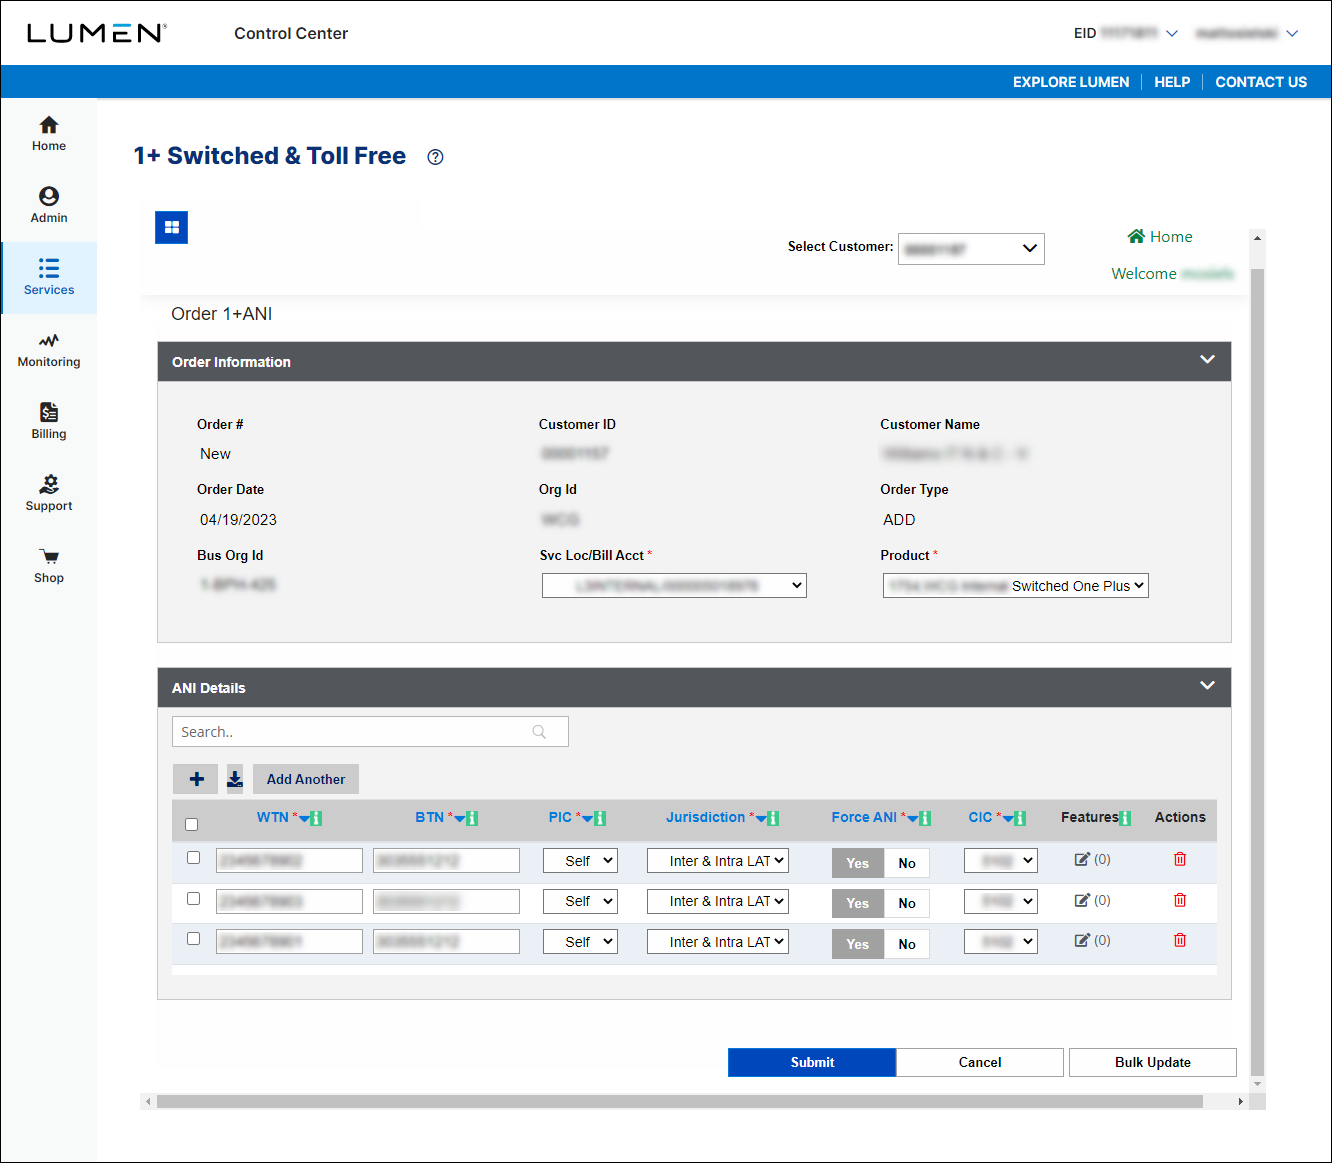This screenshot has width=1332, height=1163.
Task: Click the PIC column info icon
Action: [x=600, y=818]
